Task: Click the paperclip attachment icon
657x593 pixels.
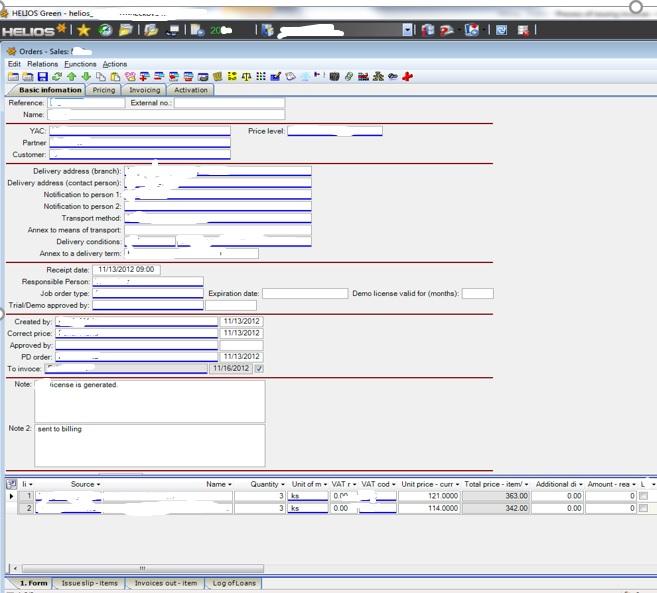Action: click(x=349, y=76)
